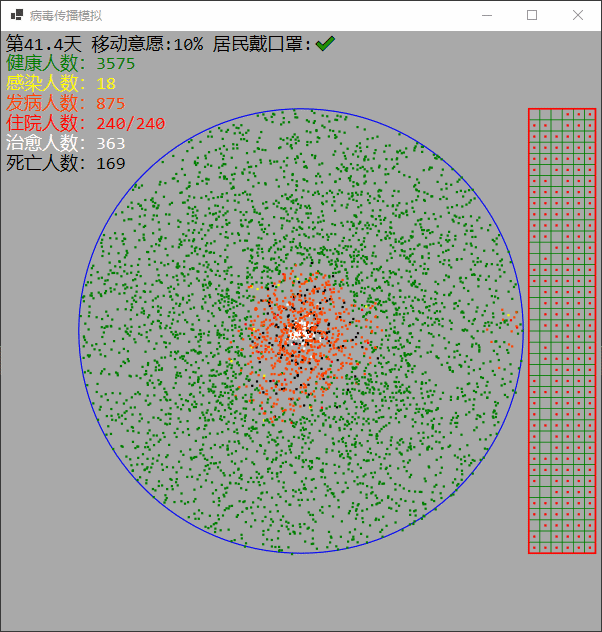Click the hospitalized value 240/240
The height and width of the screenshot is (632, 602).
pyautogui.click(x=131, y=124)
